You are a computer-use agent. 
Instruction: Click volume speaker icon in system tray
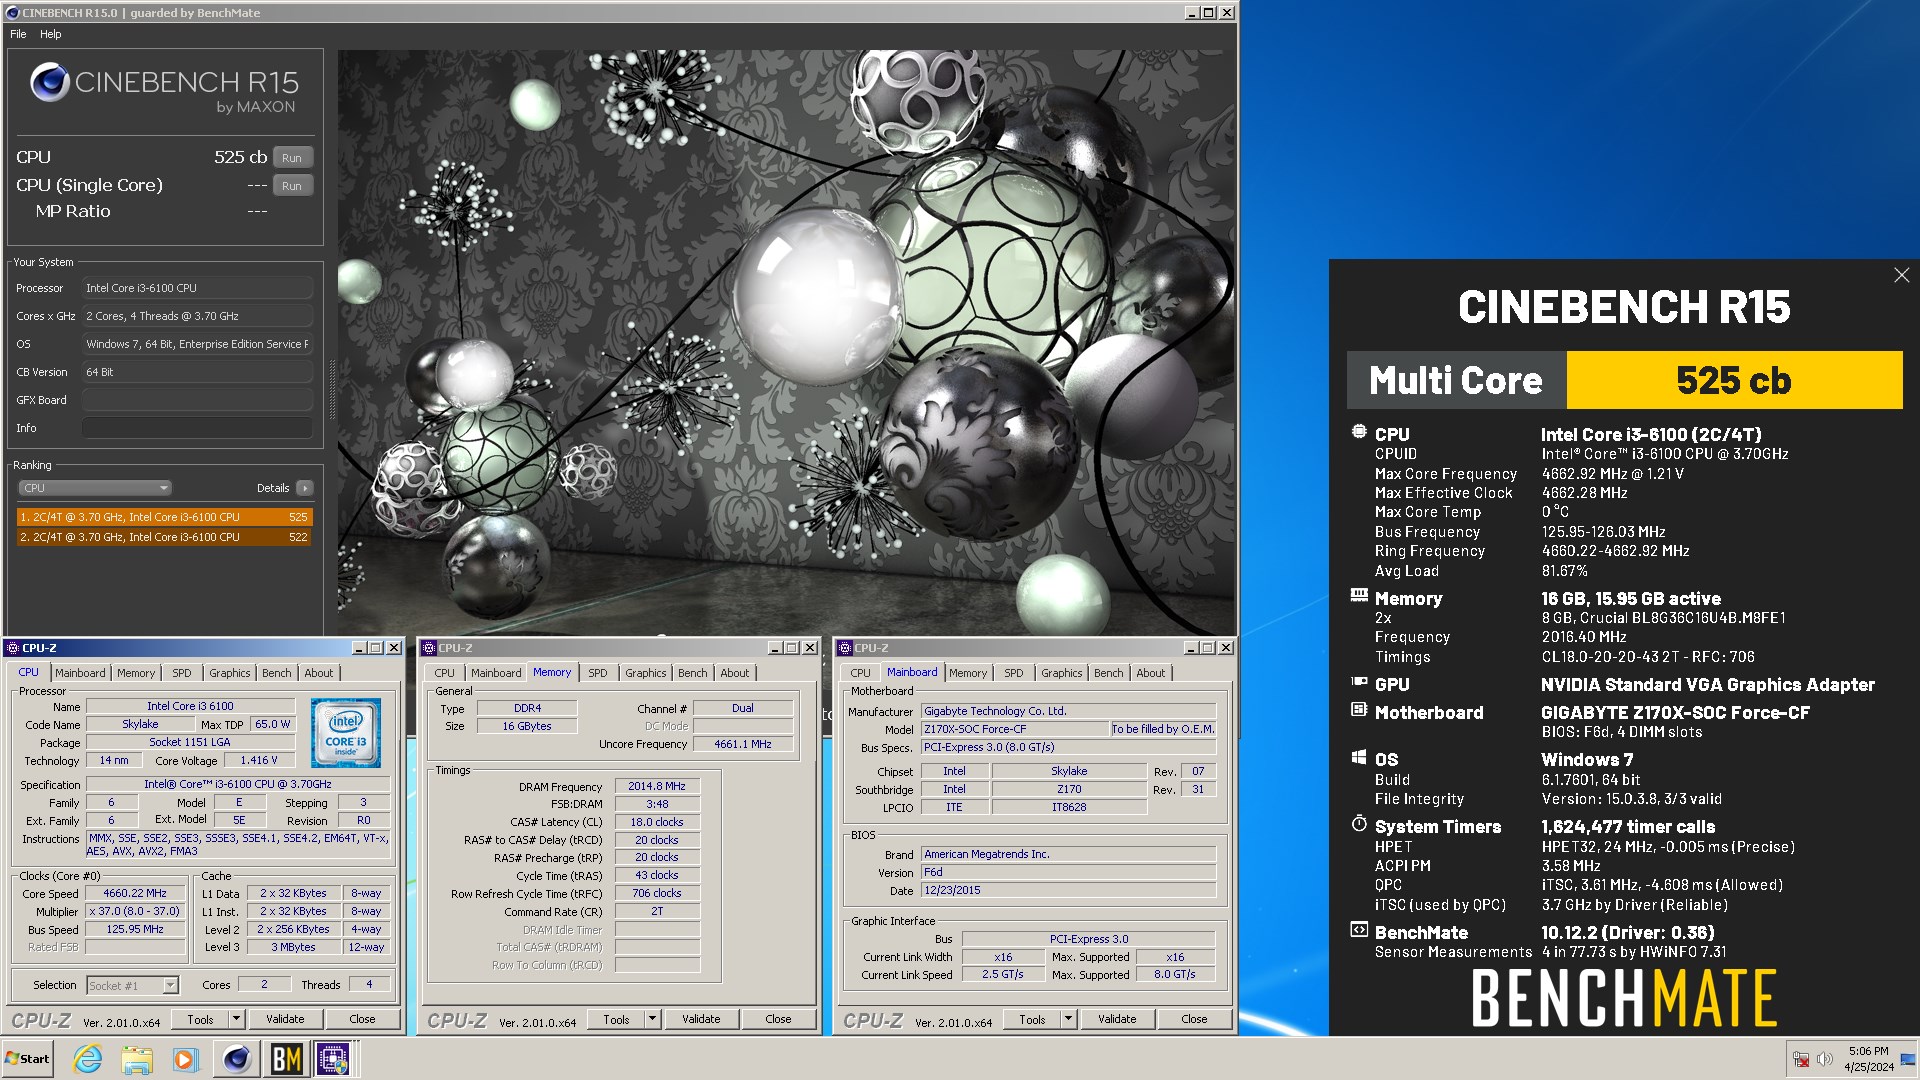click(1825, 1059)
